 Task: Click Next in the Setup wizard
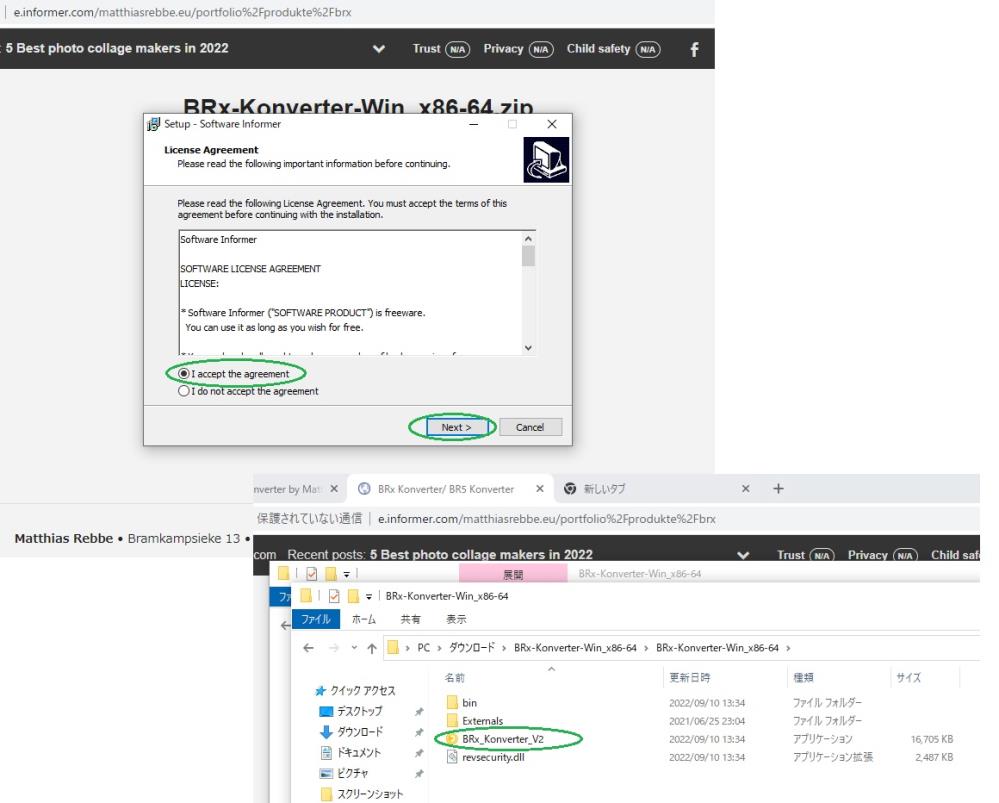tap(456, 427)
